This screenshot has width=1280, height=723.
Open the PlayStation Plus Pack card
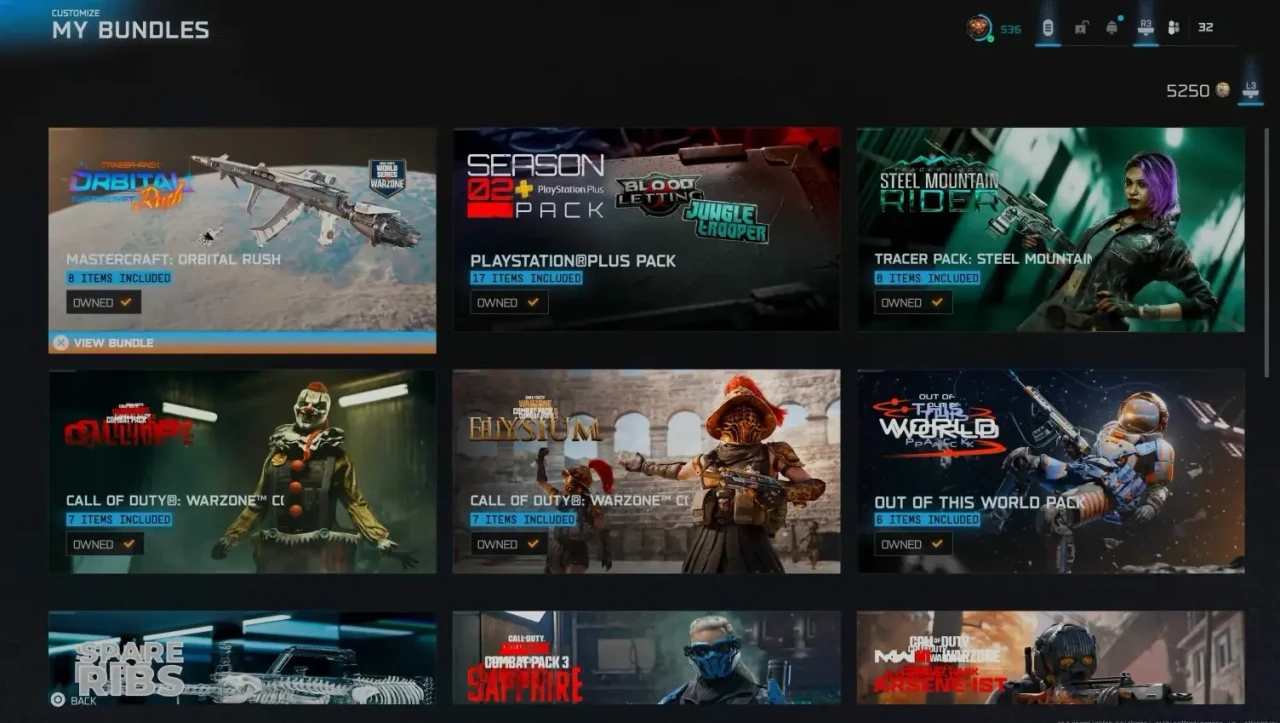[646, 229]
